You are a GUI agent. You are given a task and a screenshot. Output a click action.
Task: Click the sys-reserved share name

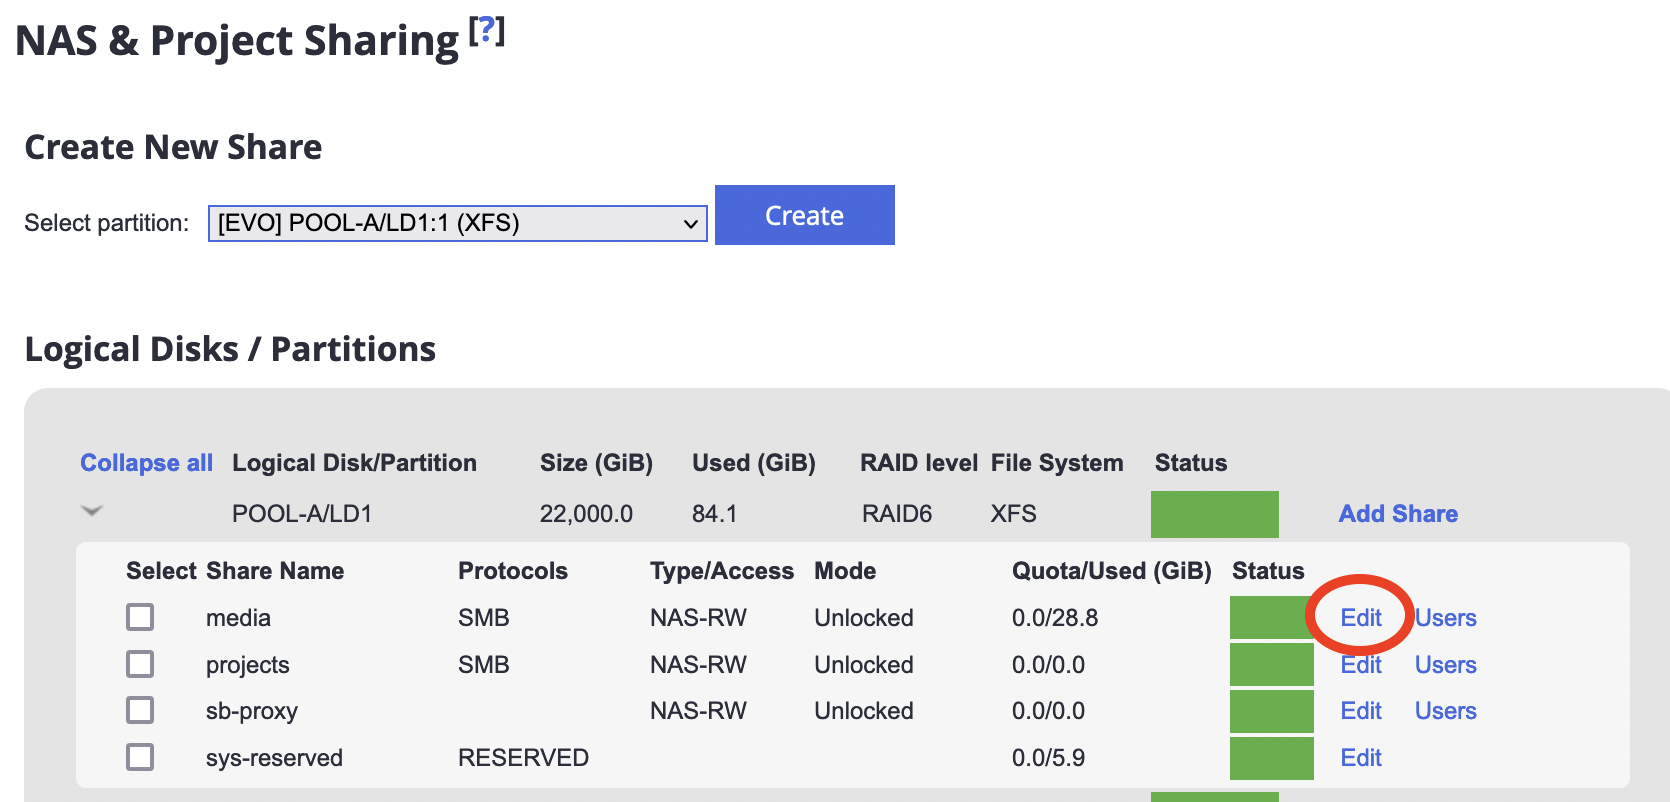(x=274, y=758)
